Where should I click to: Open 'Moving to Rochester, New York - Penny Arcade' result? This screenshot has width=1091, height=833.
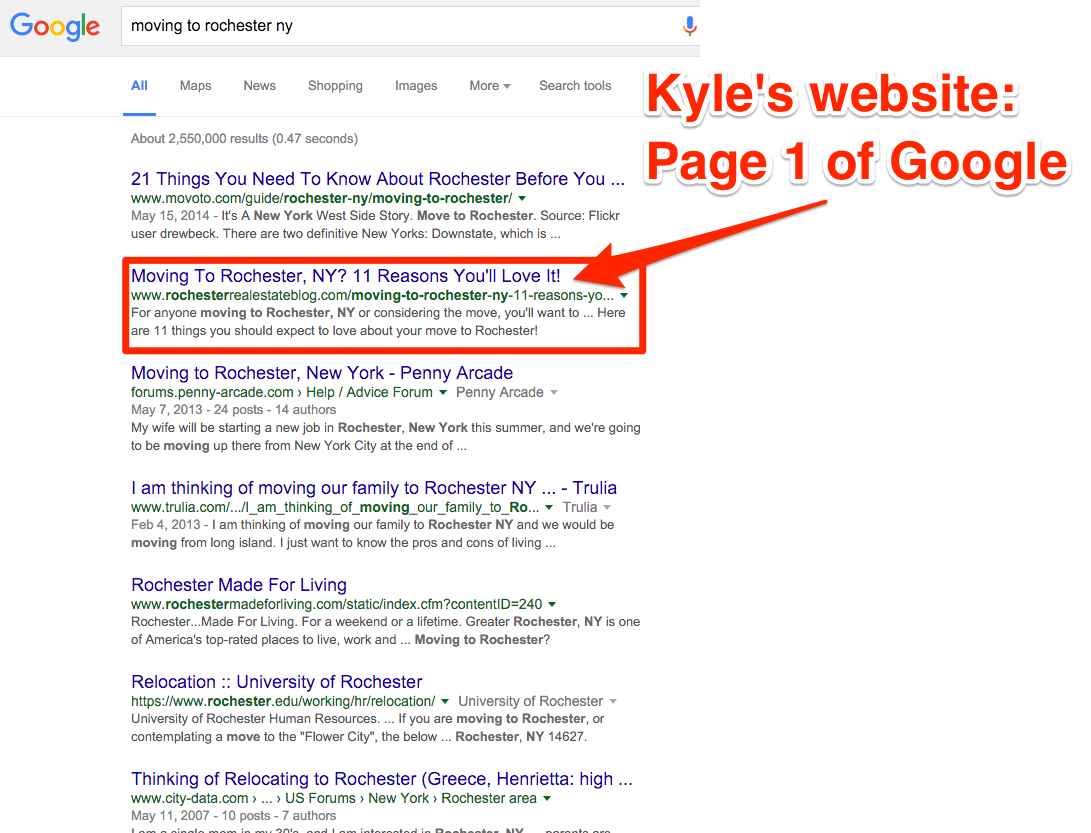pyautogui.click(x=322, y=373)
